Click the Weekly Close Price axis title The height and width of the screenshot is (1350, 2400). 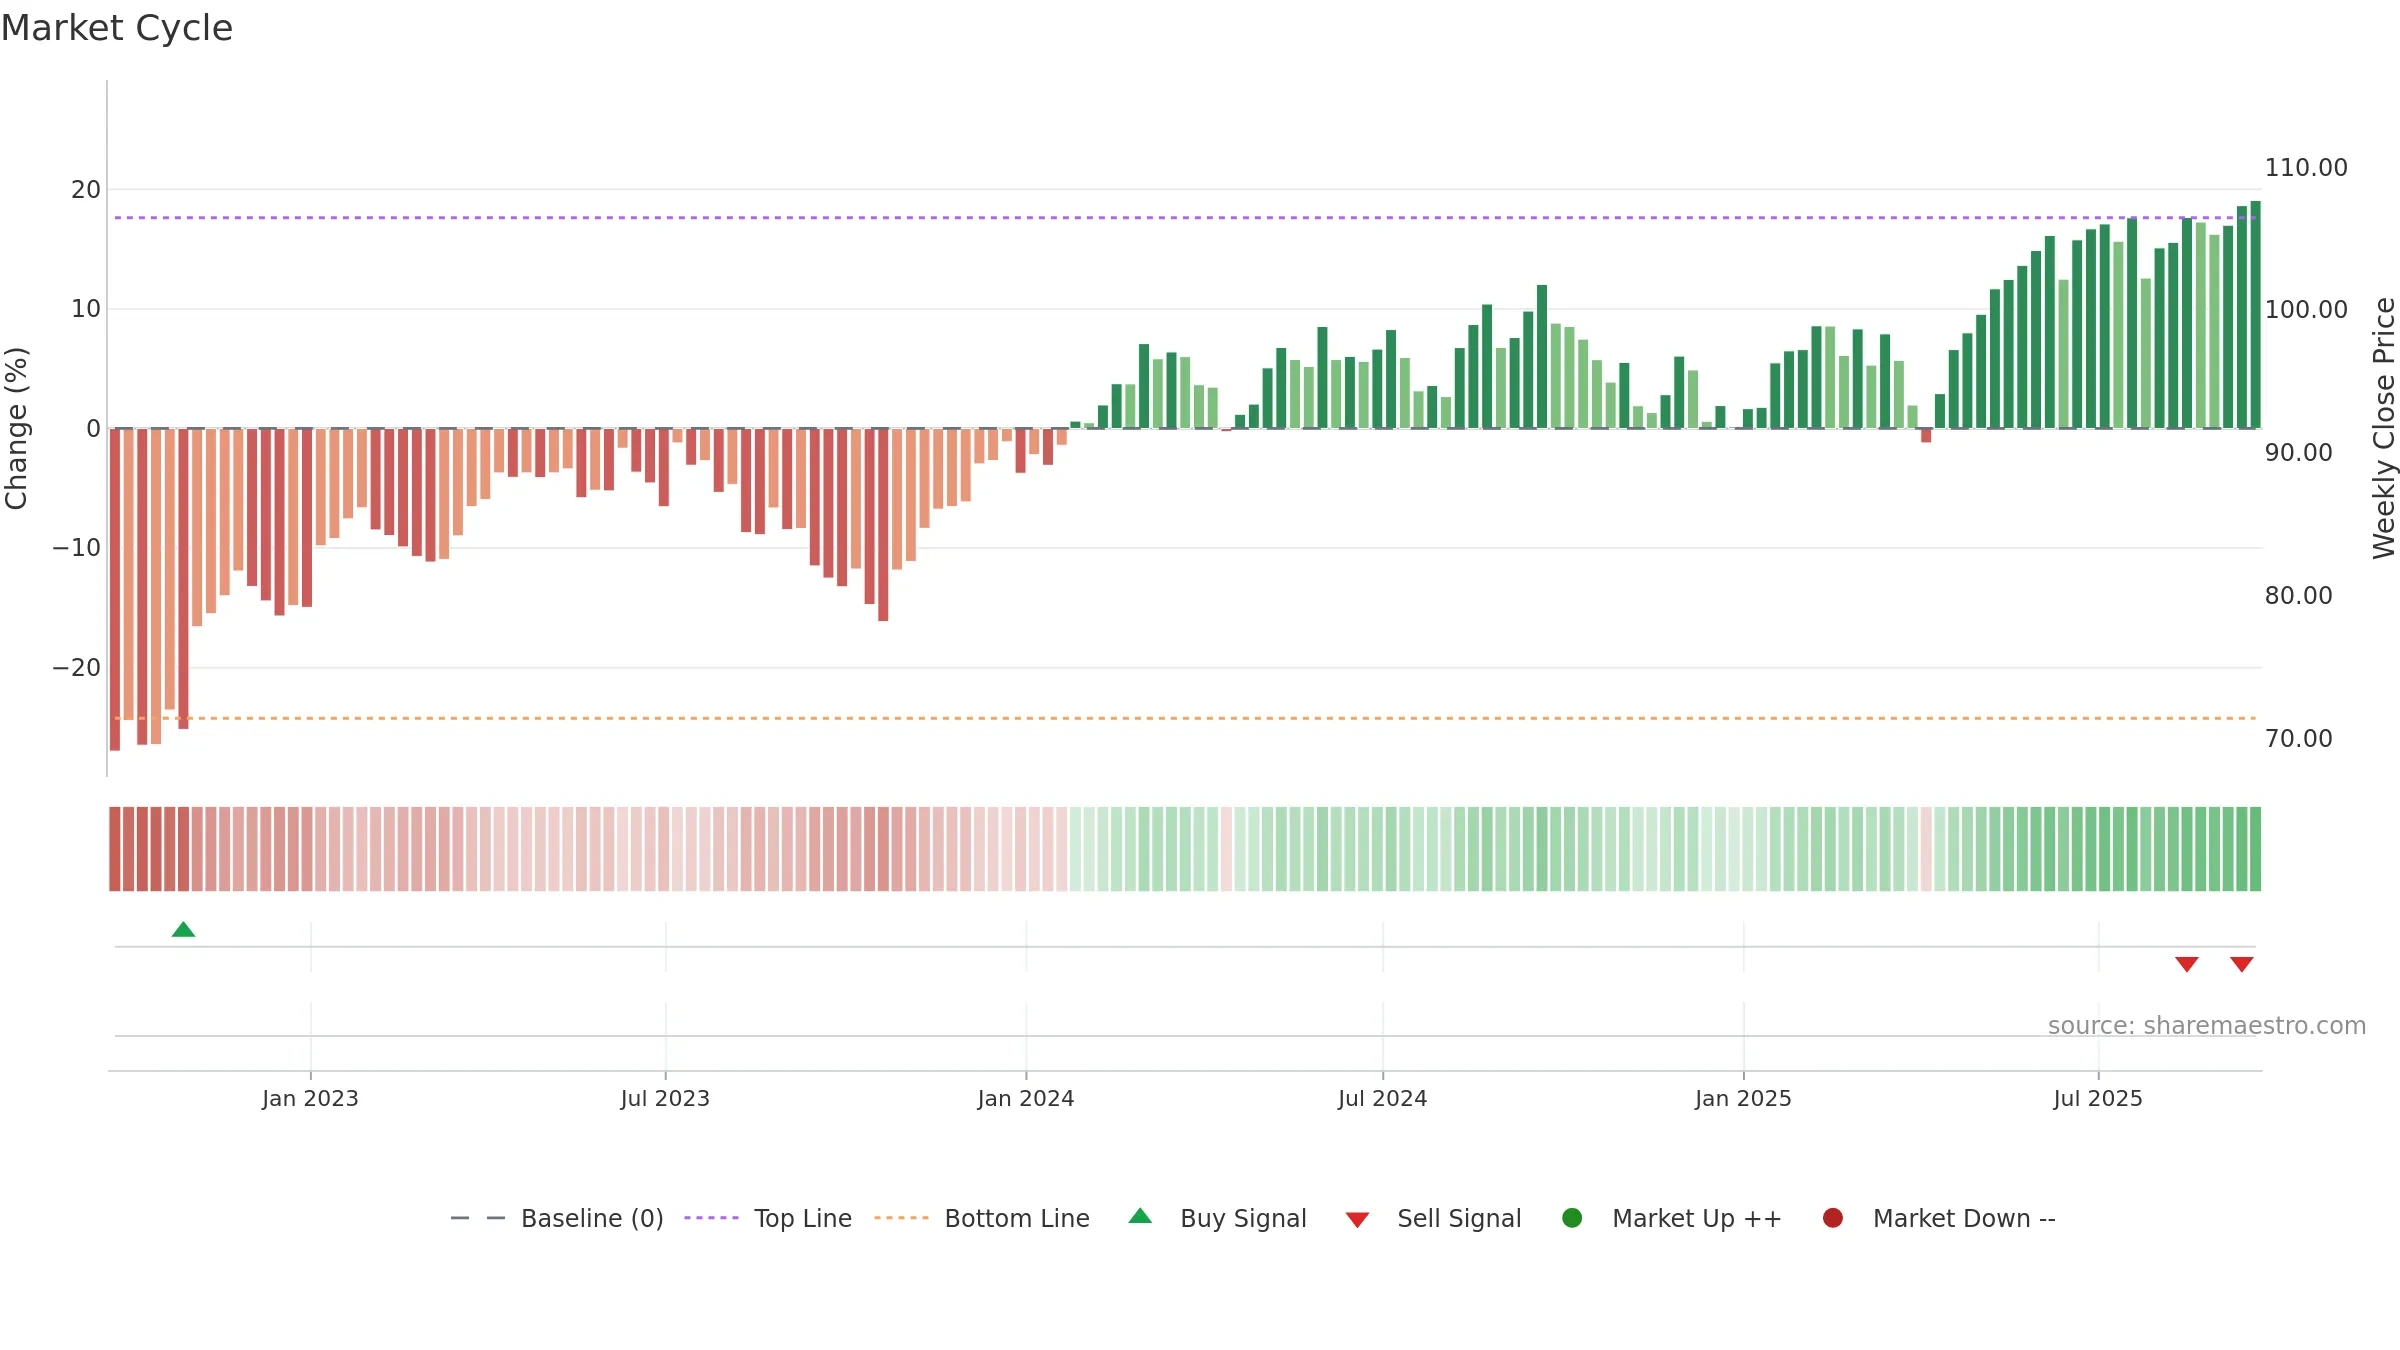[x=2384, y=428]
